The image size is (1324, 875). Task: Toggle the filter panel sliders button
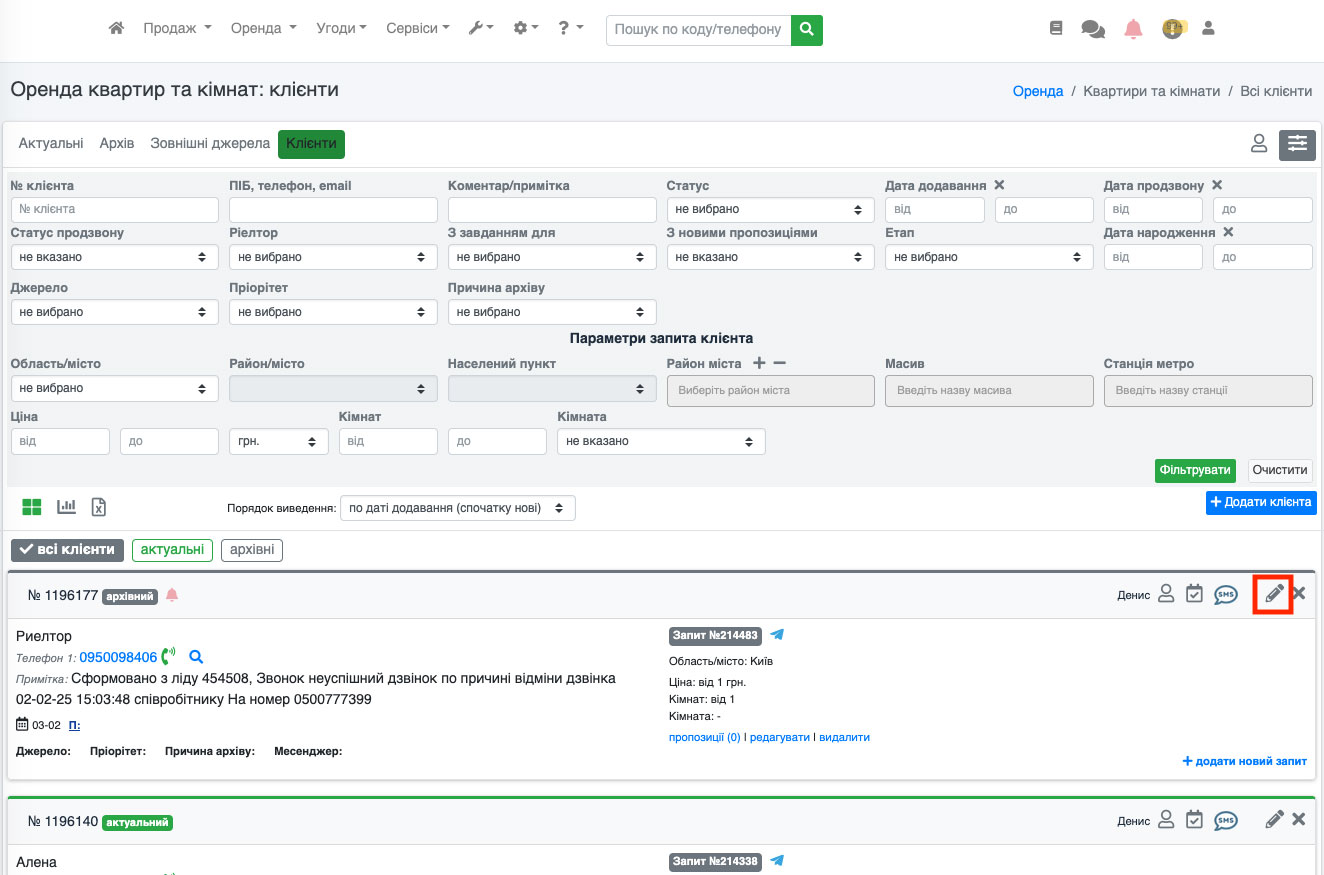(1297, 144)
